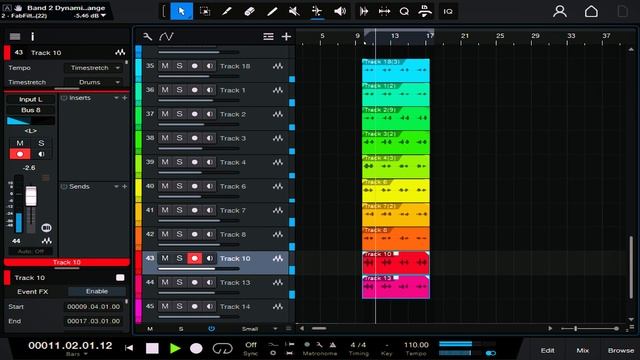Toggle the Metronome click icon
Image resolution: width=640 pixels, height=360 pixels.
(x=333, y=344)
